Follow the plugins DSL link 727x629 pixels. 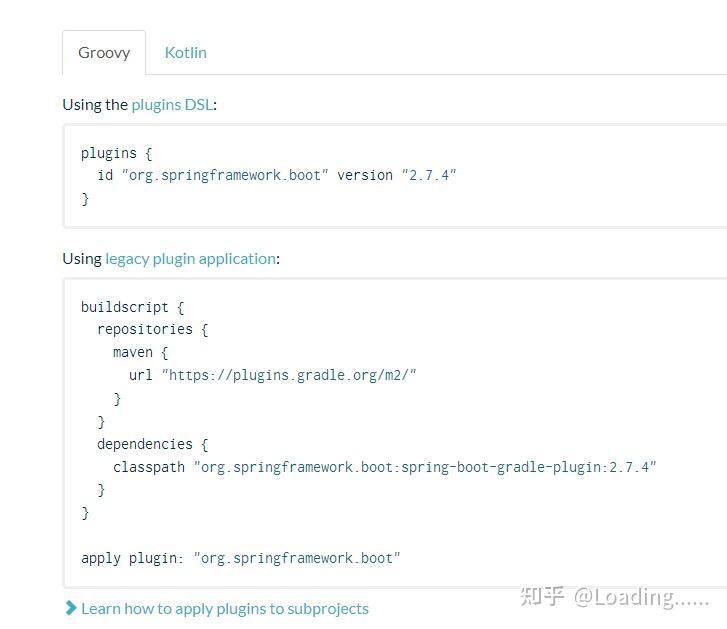[x=171, y=104]
